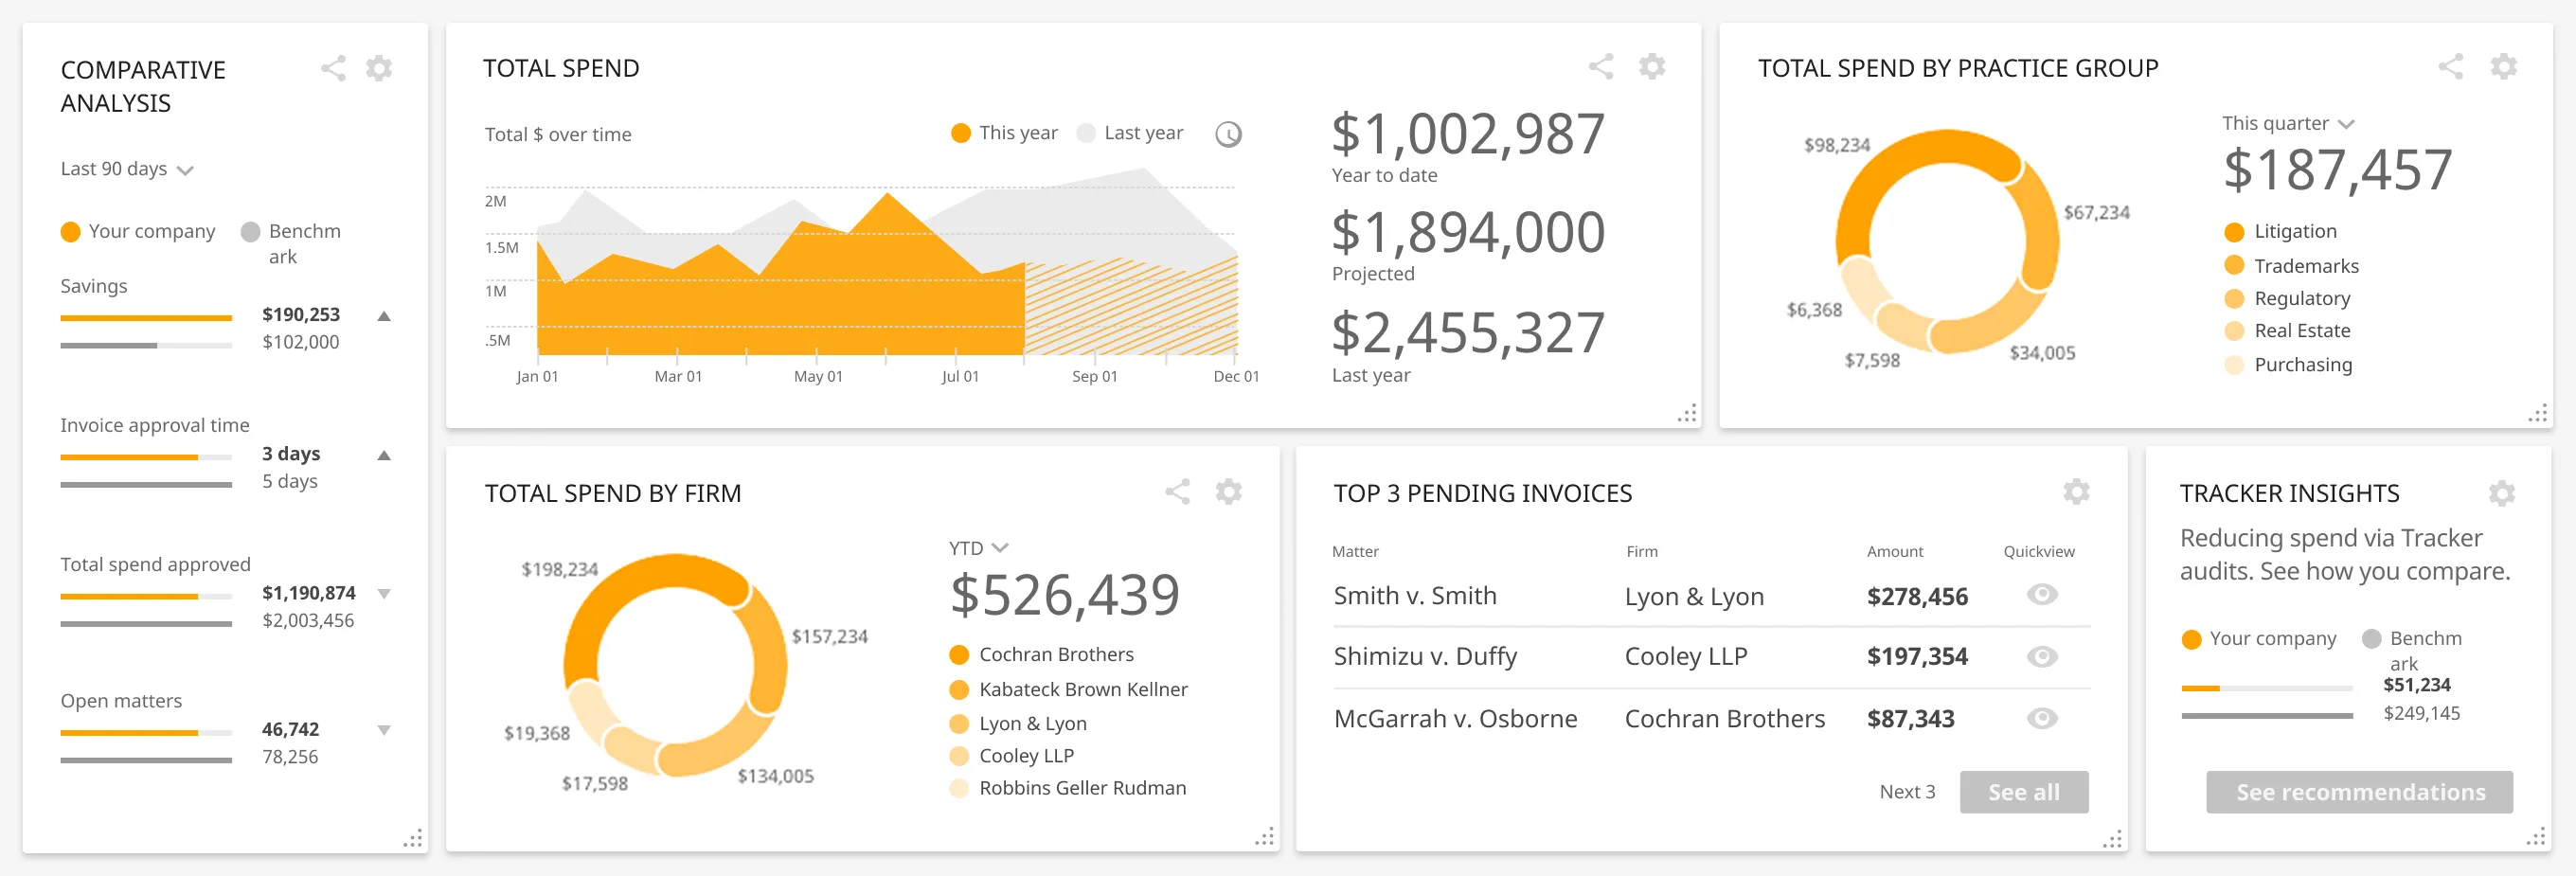The width and height of the screenshot is (2576, 876).
Task: Change the This quarter time period selector
Action: 2290,123
